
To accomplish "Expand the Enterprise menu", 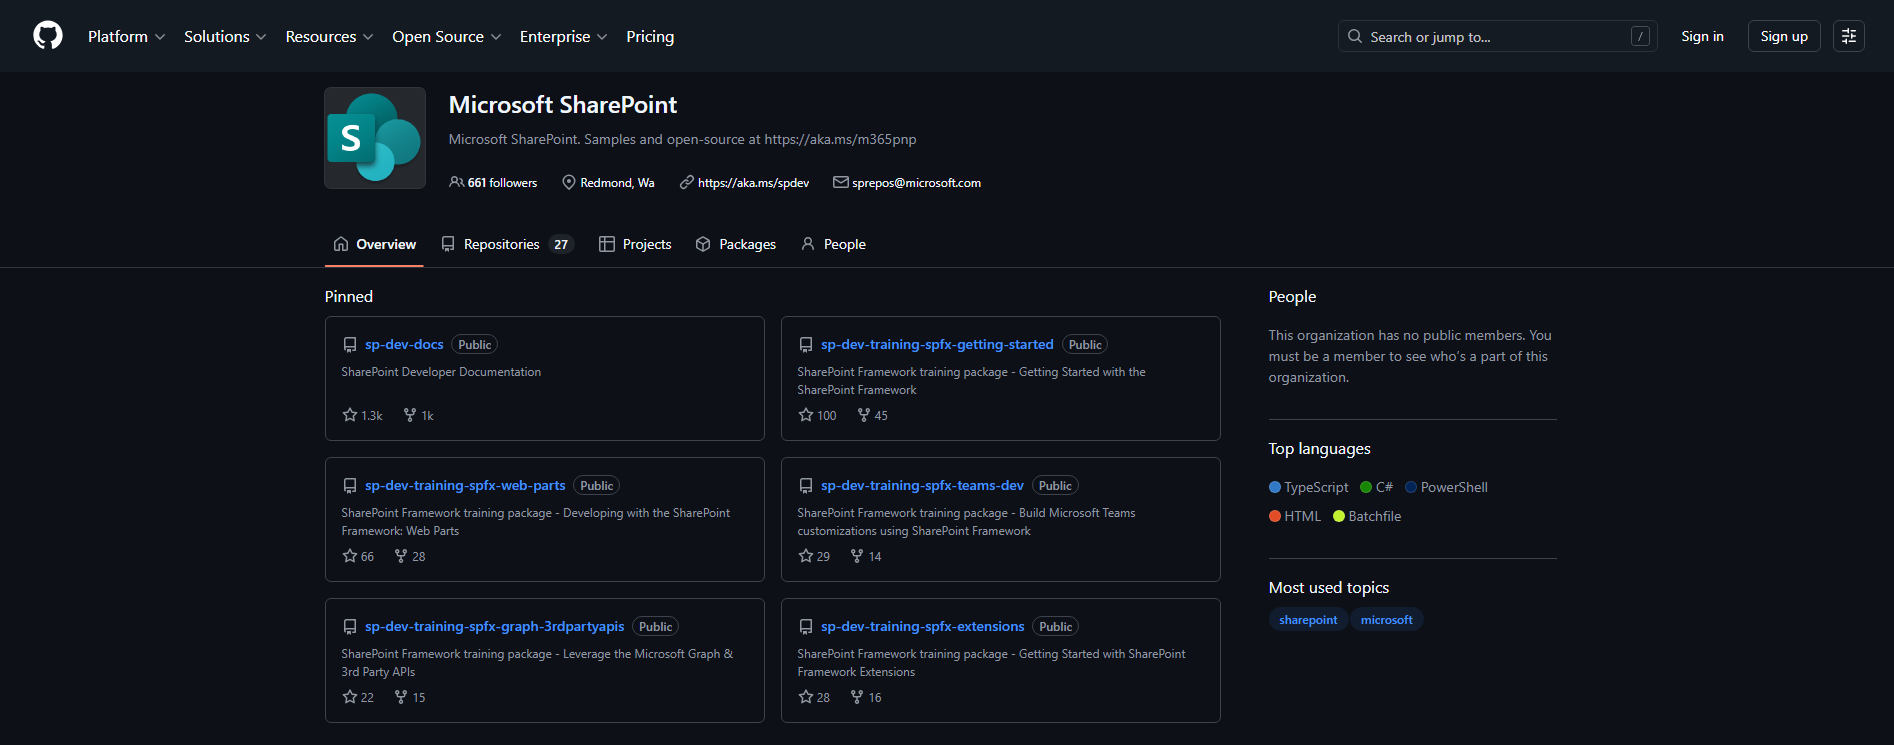I will click(x=563, y=36).
